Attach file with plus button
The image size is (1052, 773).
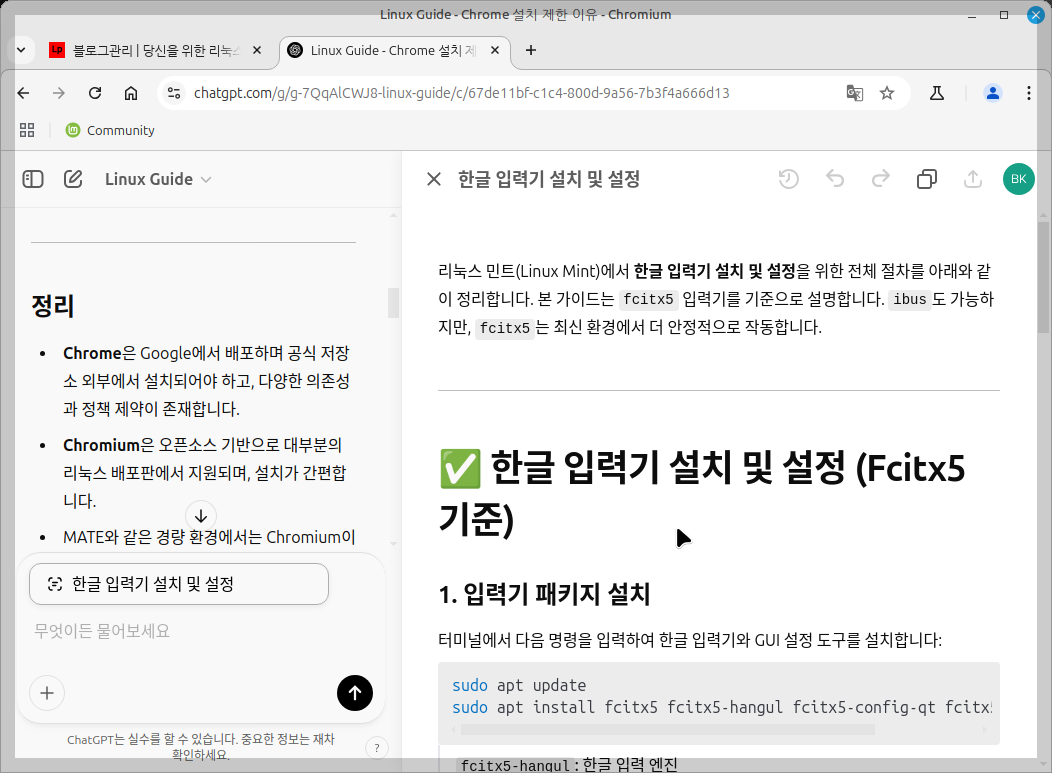pos(47,693)
